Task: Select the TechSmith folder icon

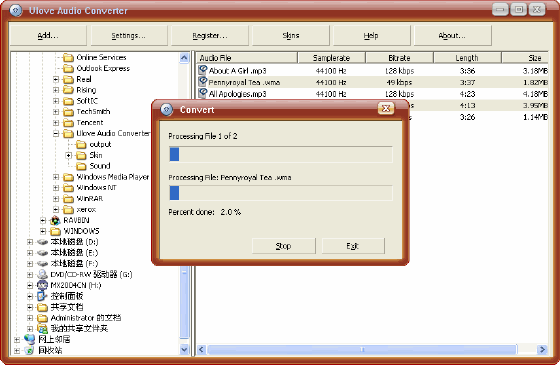Action: (68, 112)
